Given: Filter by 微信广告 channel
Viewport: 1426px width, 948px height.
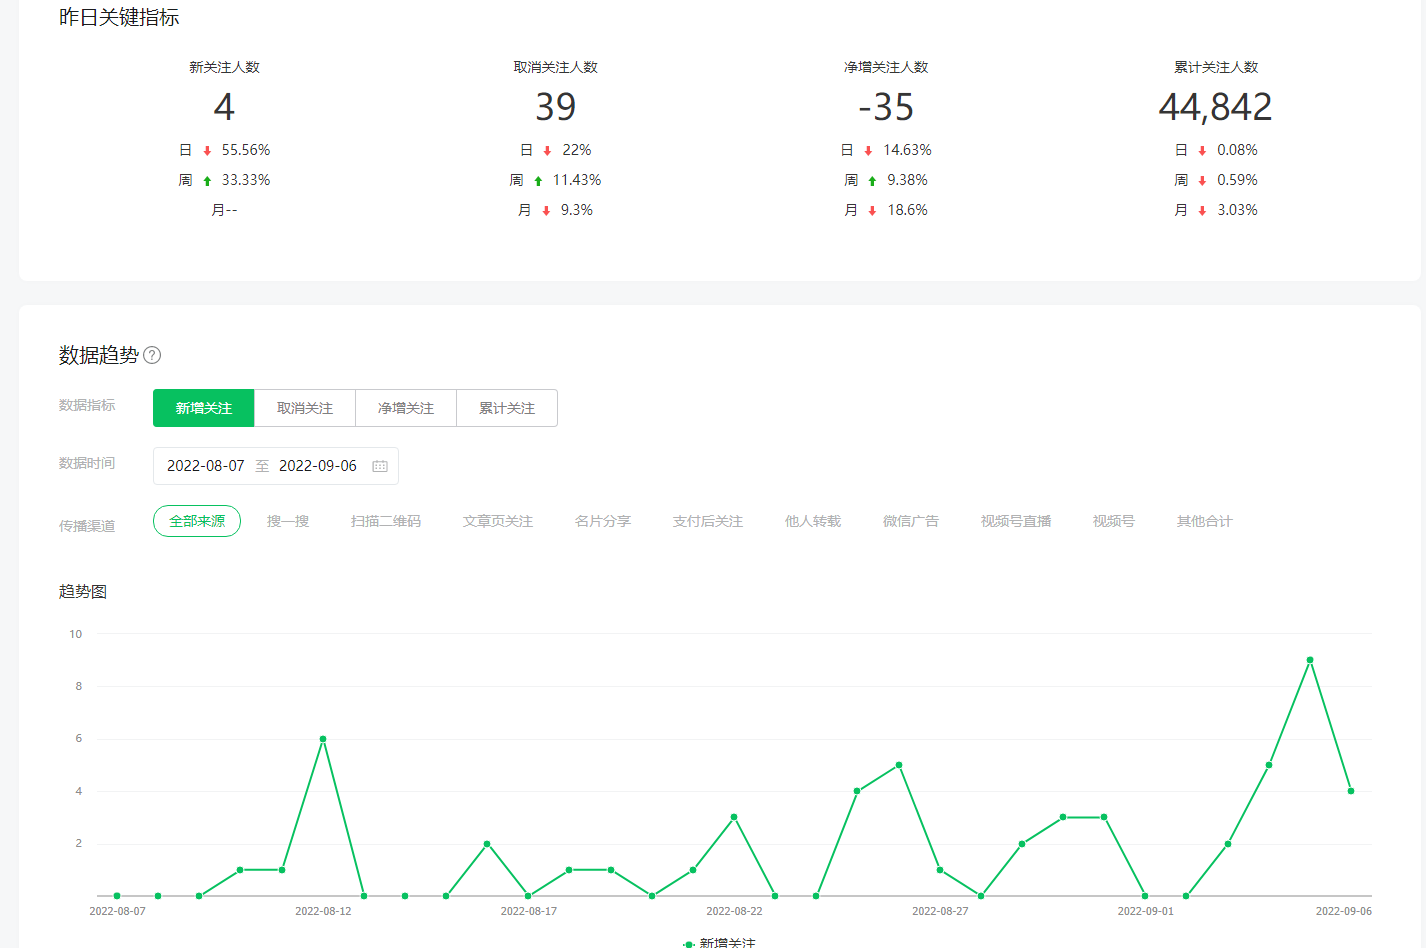Looking at the screenshot, I should click(911, 521).
